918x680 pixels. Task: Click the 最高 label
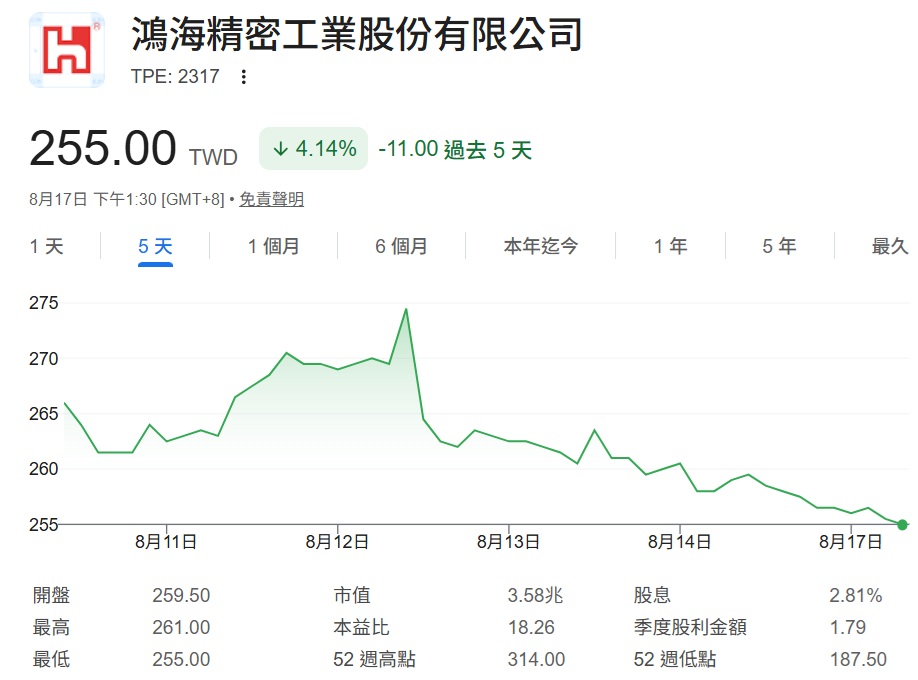[52, 627]
